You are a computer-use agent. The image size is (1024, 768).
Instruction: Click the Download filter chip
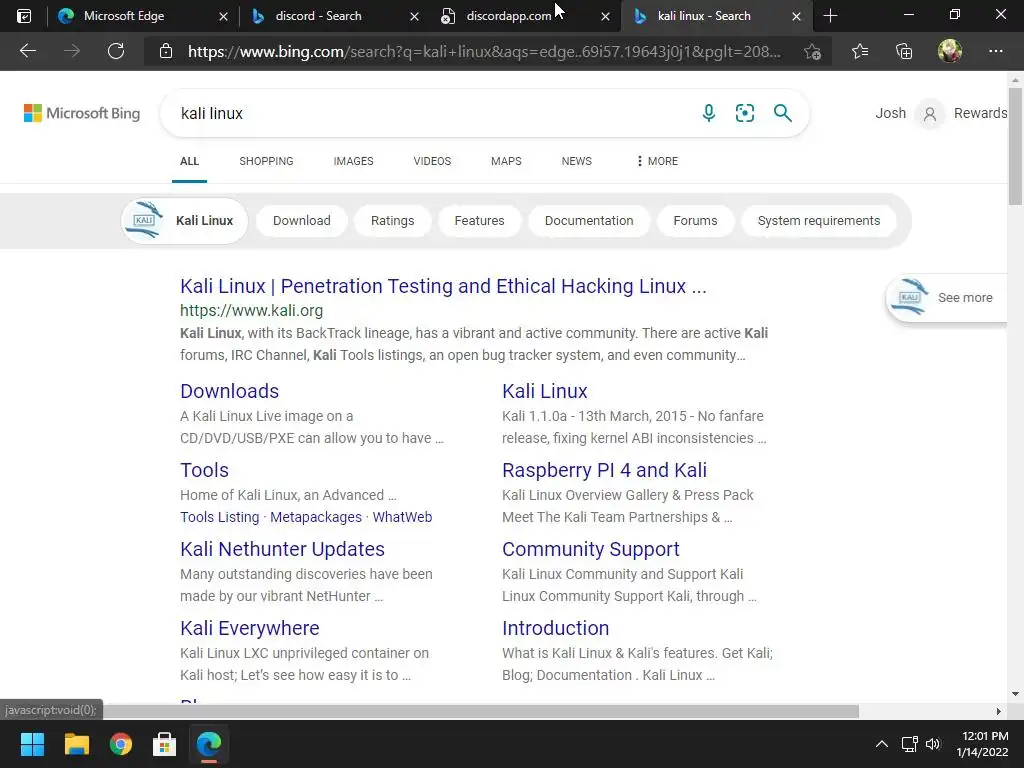point(302,221)
